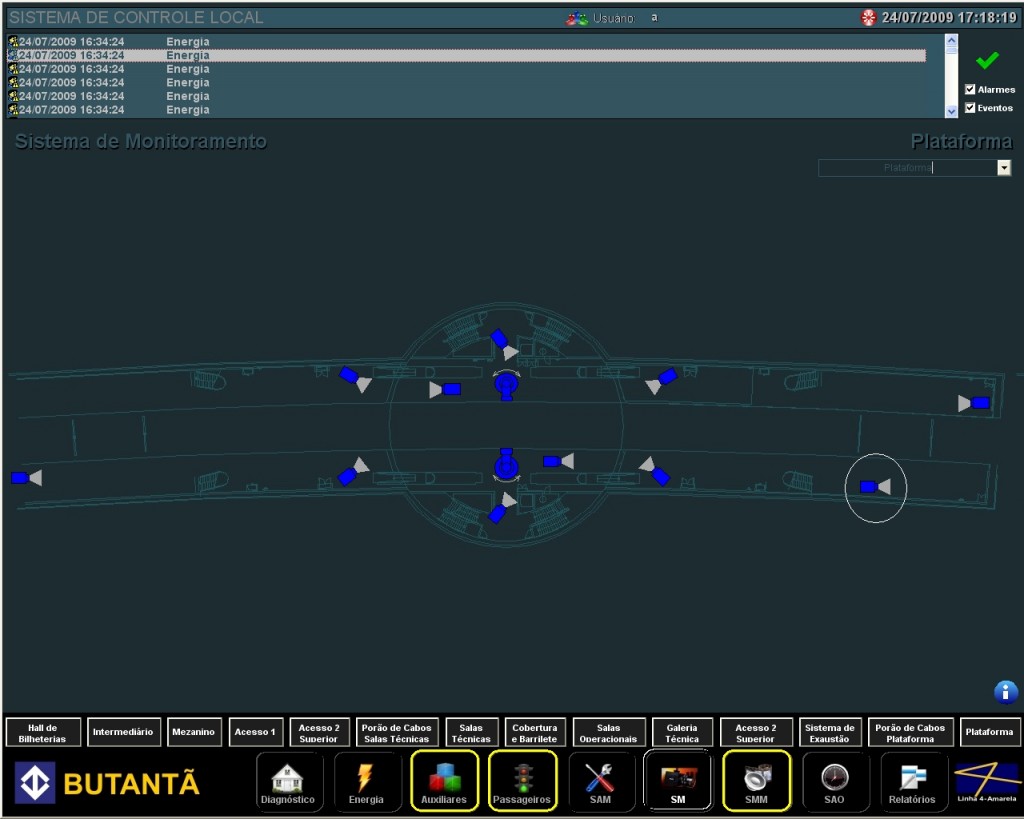Open Porão de Cabos Plataforma view
The width and height of the screenshot is (1024, 819).
point(910,732)
